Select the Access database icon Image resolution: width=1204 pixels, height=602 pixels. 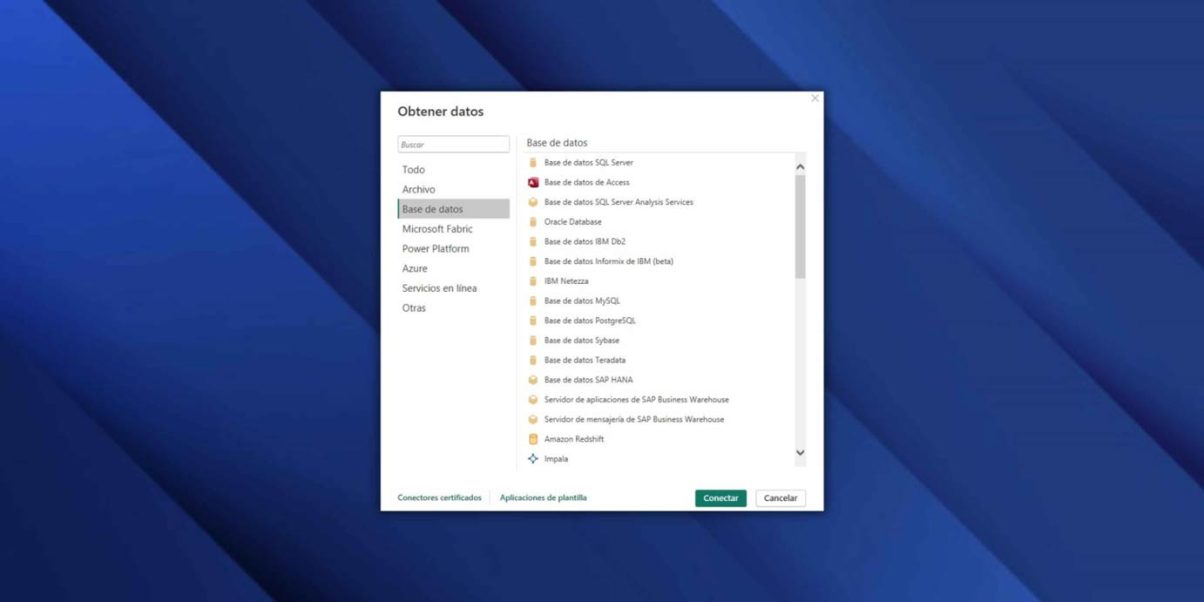point(533,182)
